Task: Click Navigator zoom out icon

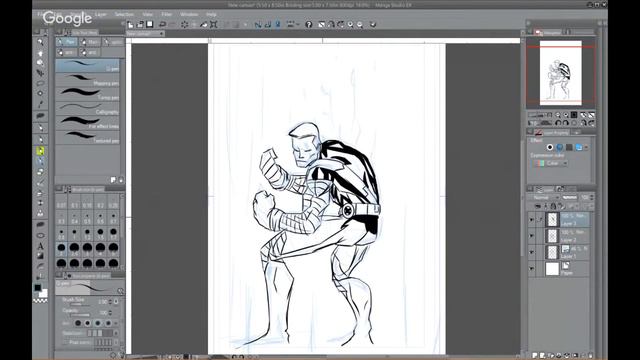Action: pyautogui.click(x=558, y=115)
